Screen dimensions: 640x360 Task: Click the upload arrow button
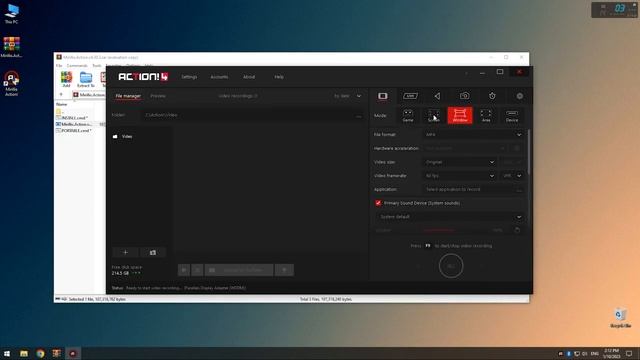point(284,270)
